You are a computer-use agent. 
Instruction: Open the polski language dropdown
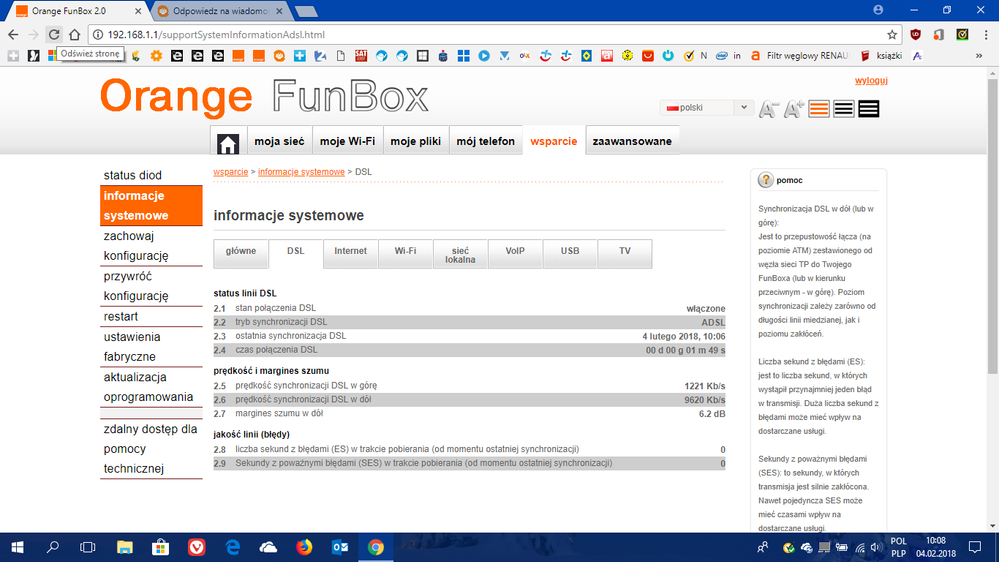pyautogui.click(x=706, y=107)
